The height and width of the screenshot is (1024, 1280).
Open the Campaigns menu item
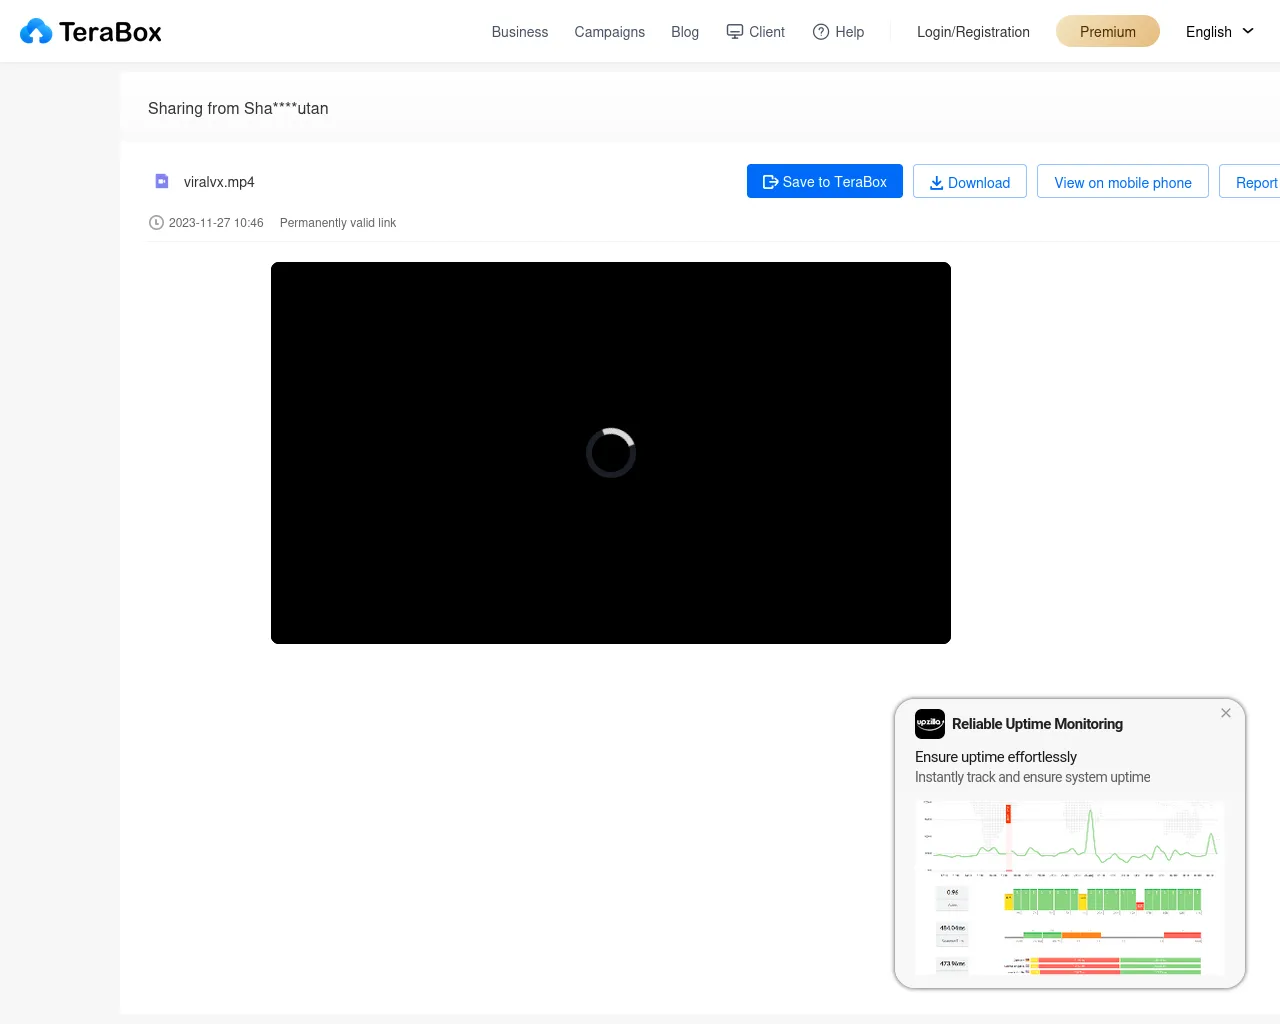(x=609, y=32)
